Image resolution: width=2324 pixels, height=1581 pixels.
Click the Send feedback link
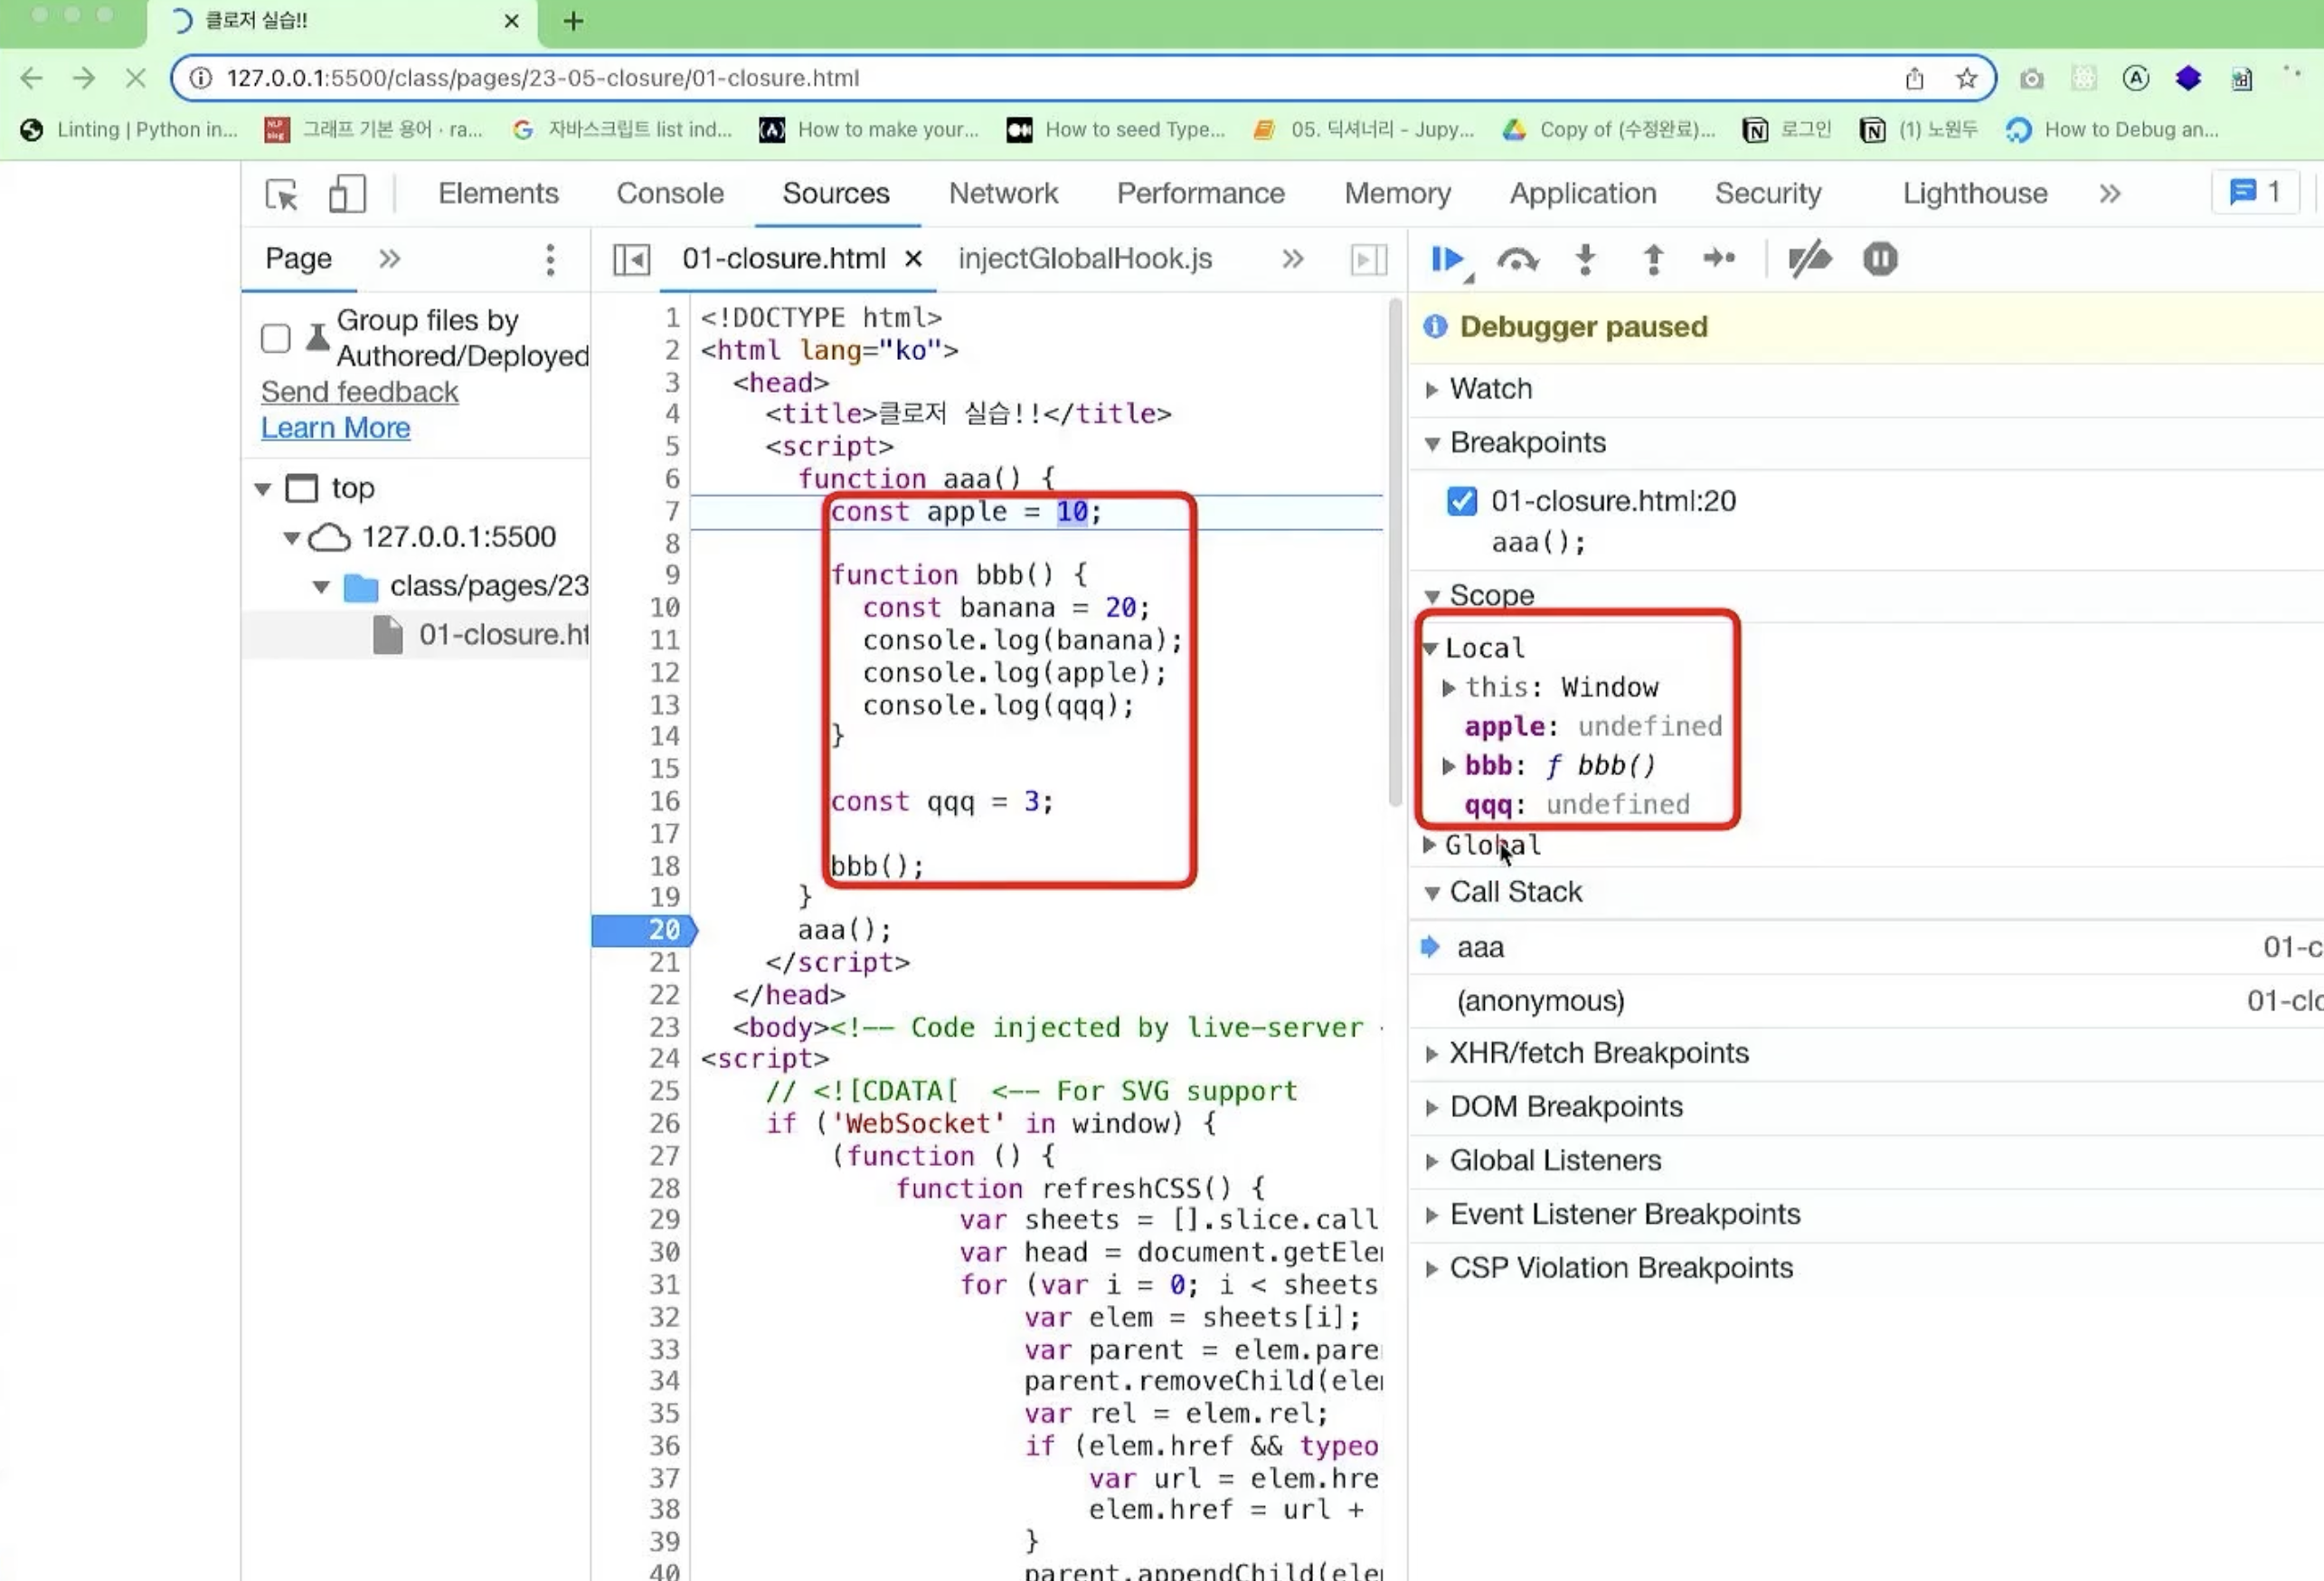[360, 392]
